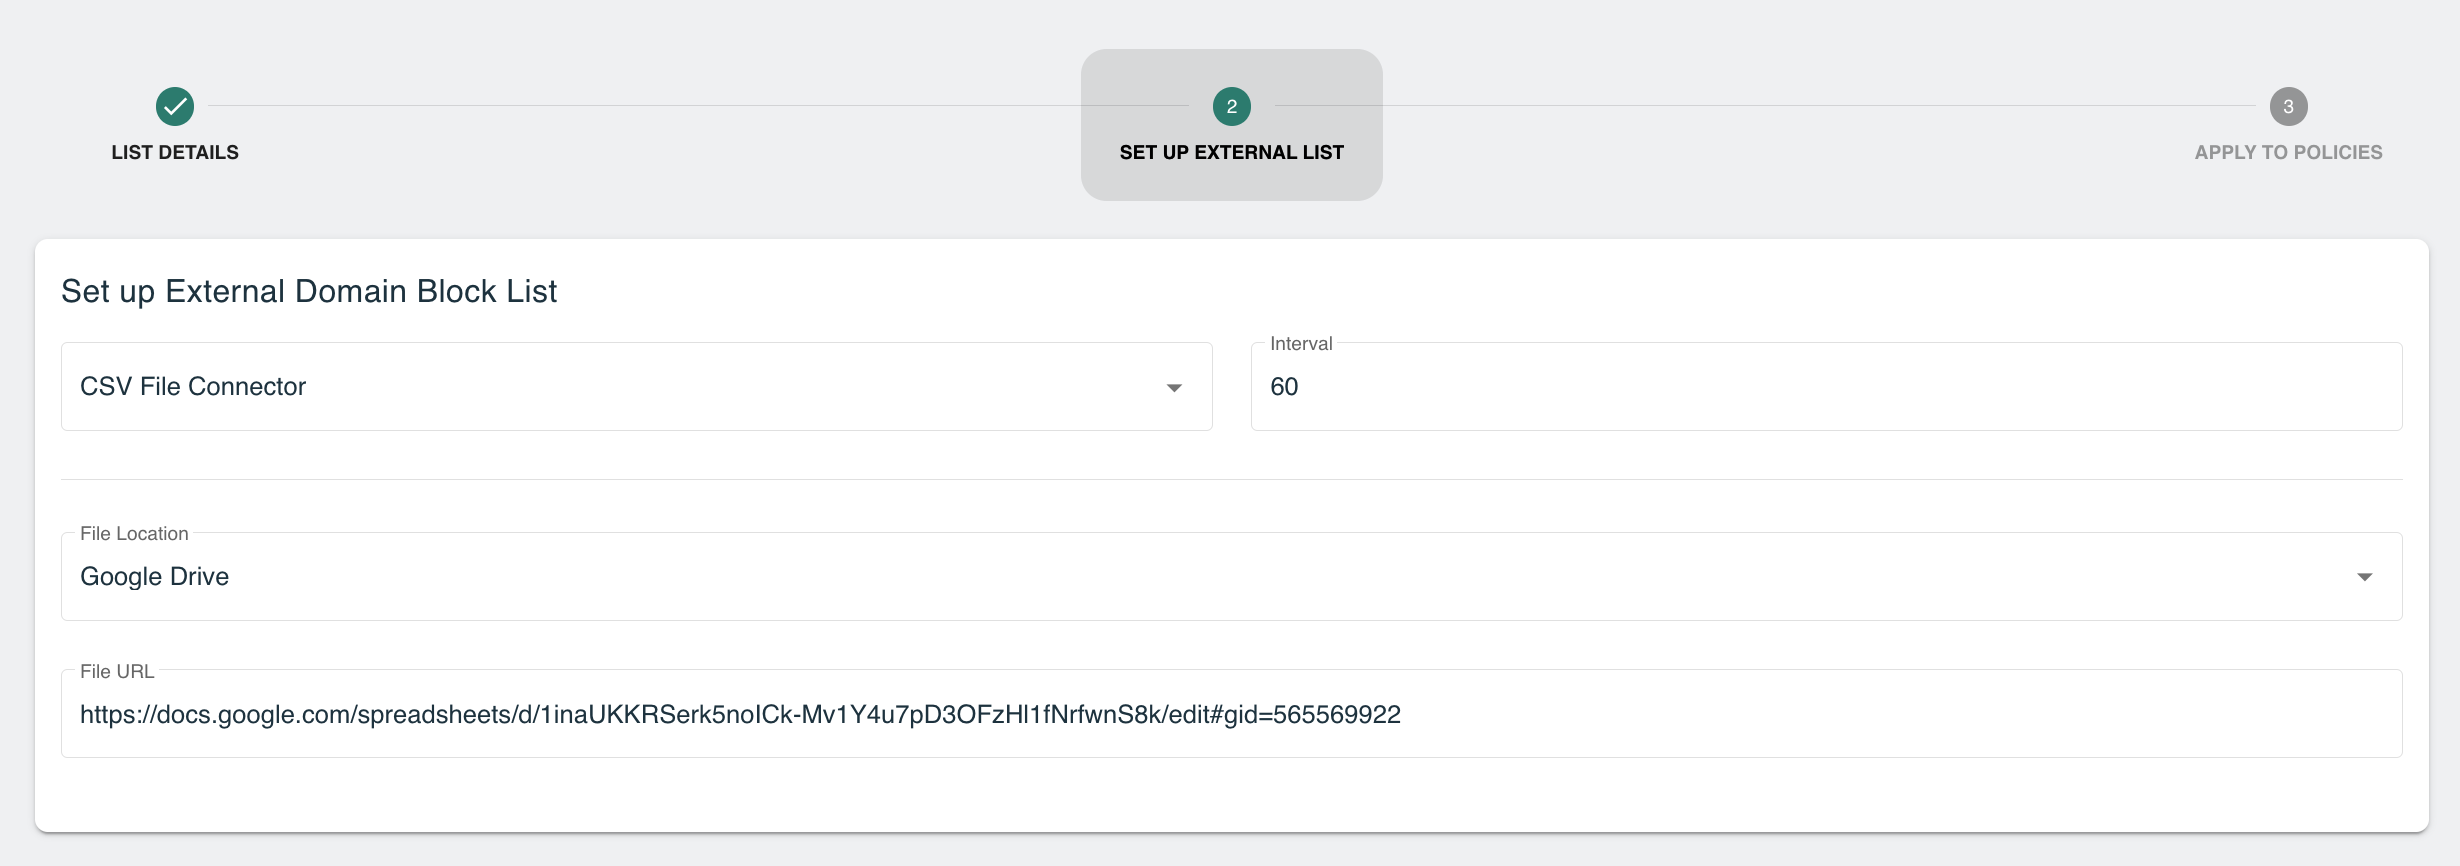Jump to APPLY TO POLICIES step label

coord(2288,152)
